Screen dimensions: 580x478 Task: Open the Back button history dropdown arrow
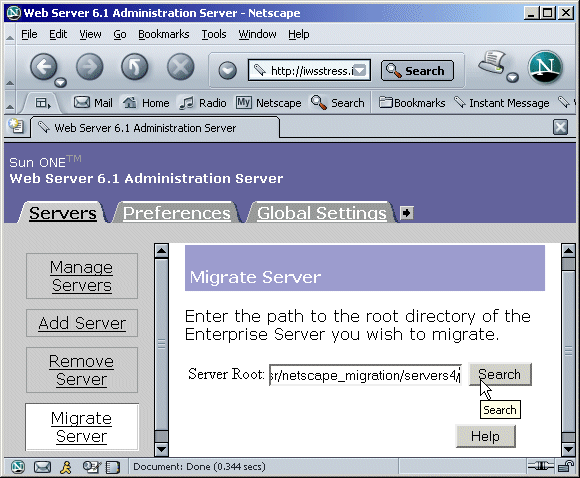click(x=61, y=82)
